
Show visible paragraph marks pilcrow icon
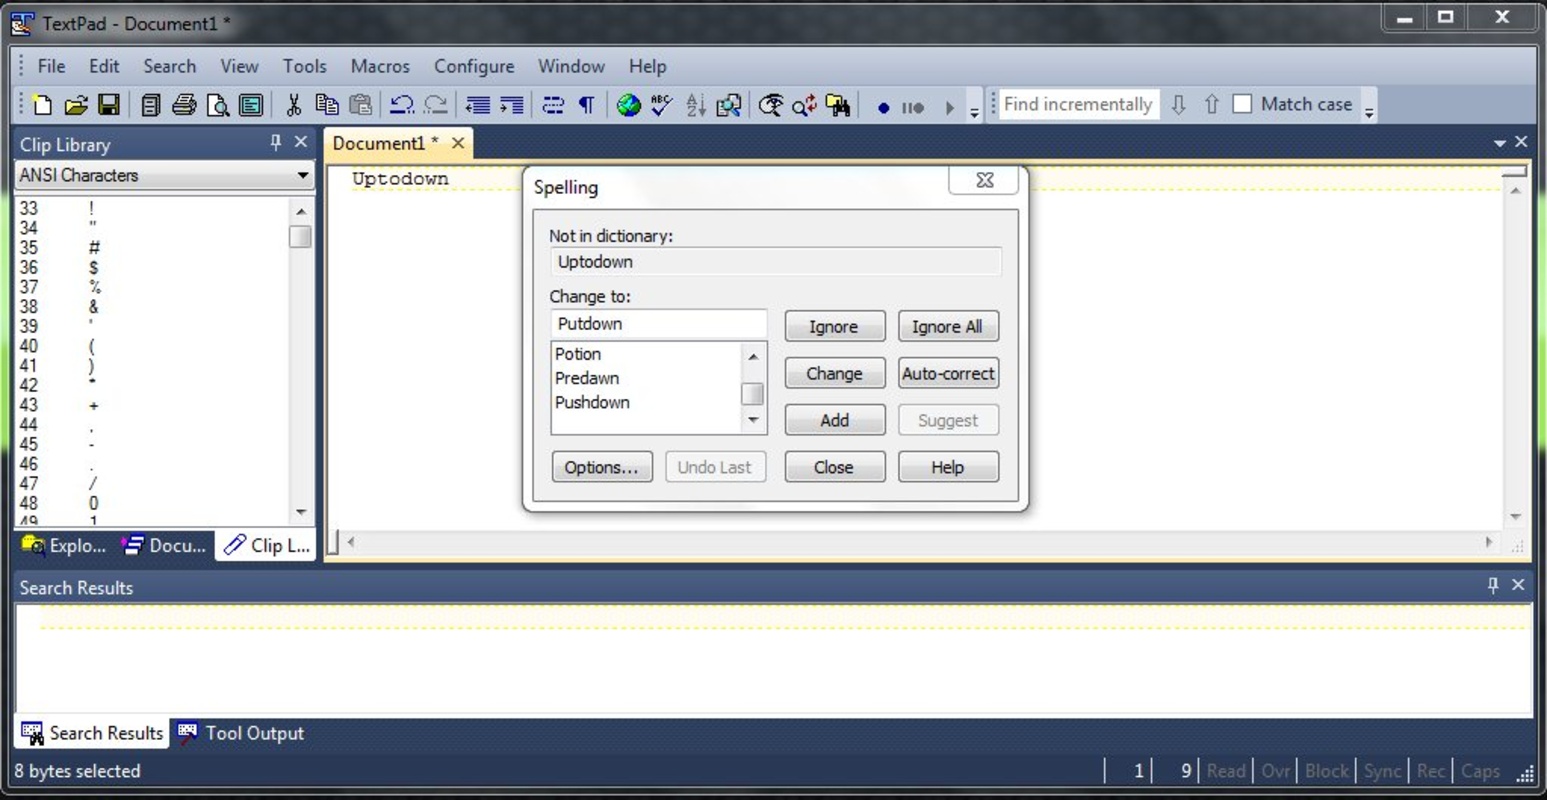coord(587,105)
